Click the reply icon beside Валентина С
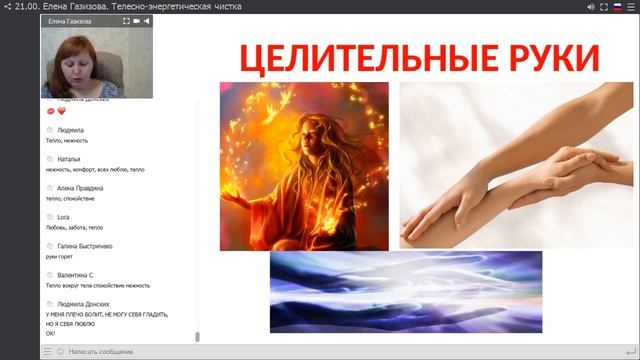 click(x=50, y=275)
